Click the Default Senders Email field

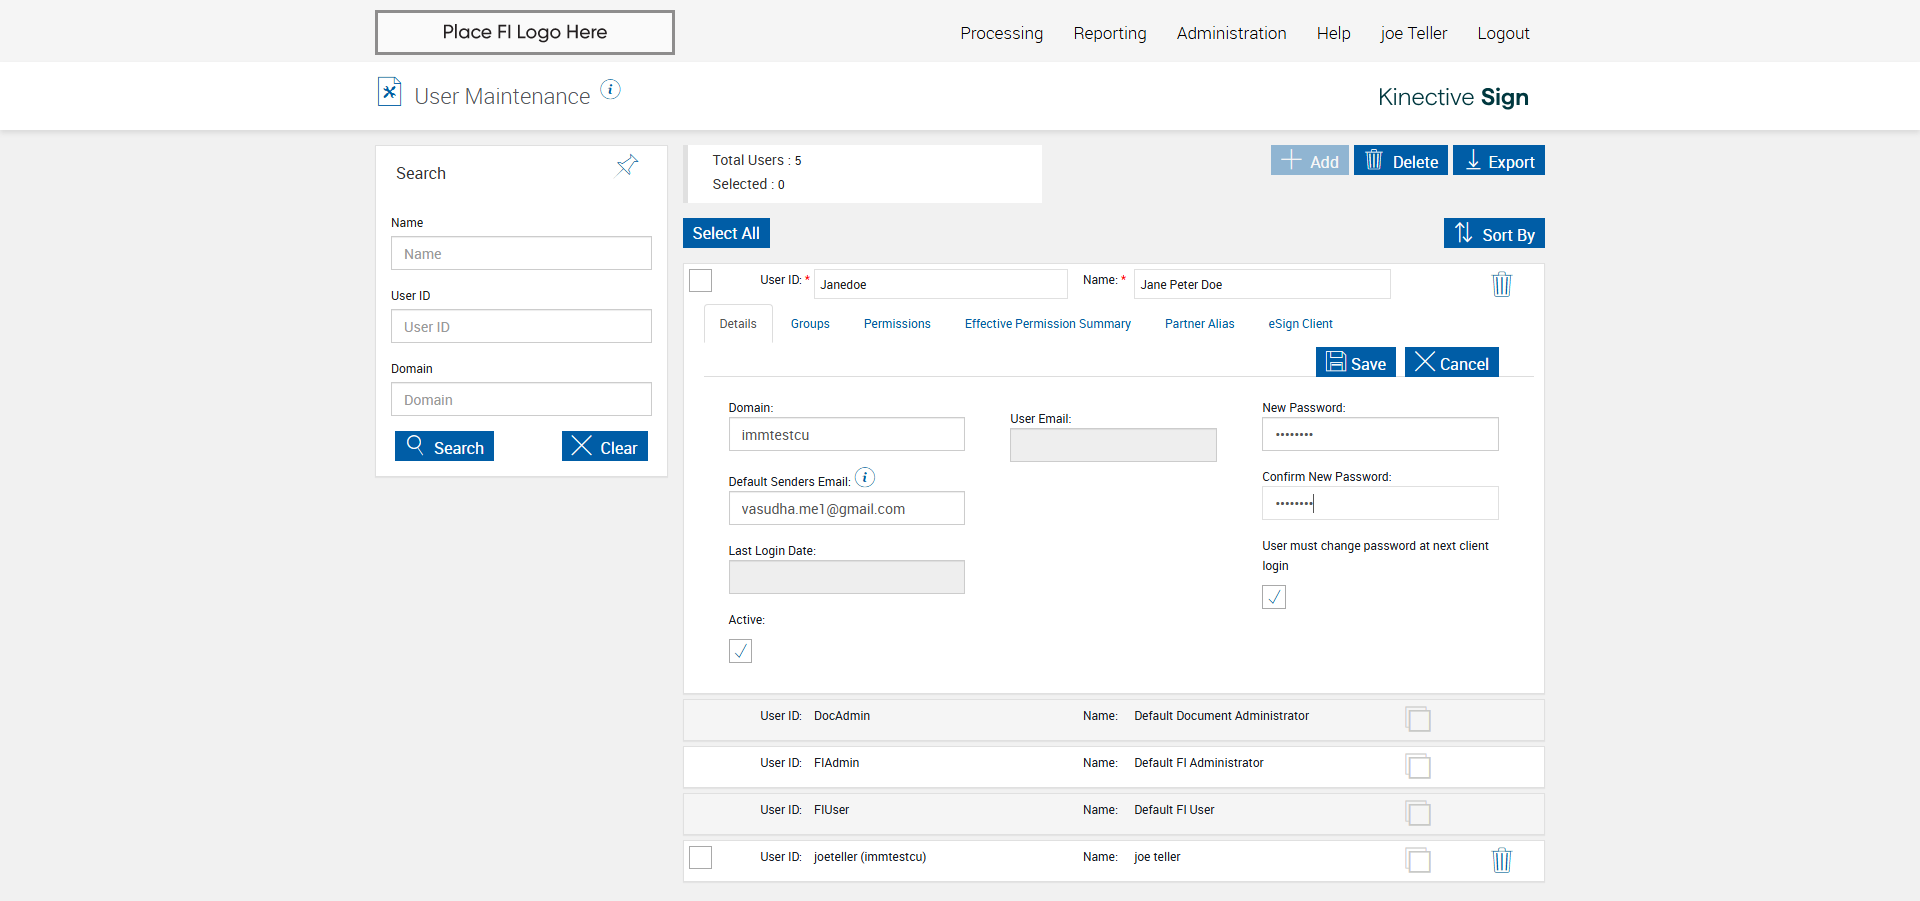click(846, 509)
